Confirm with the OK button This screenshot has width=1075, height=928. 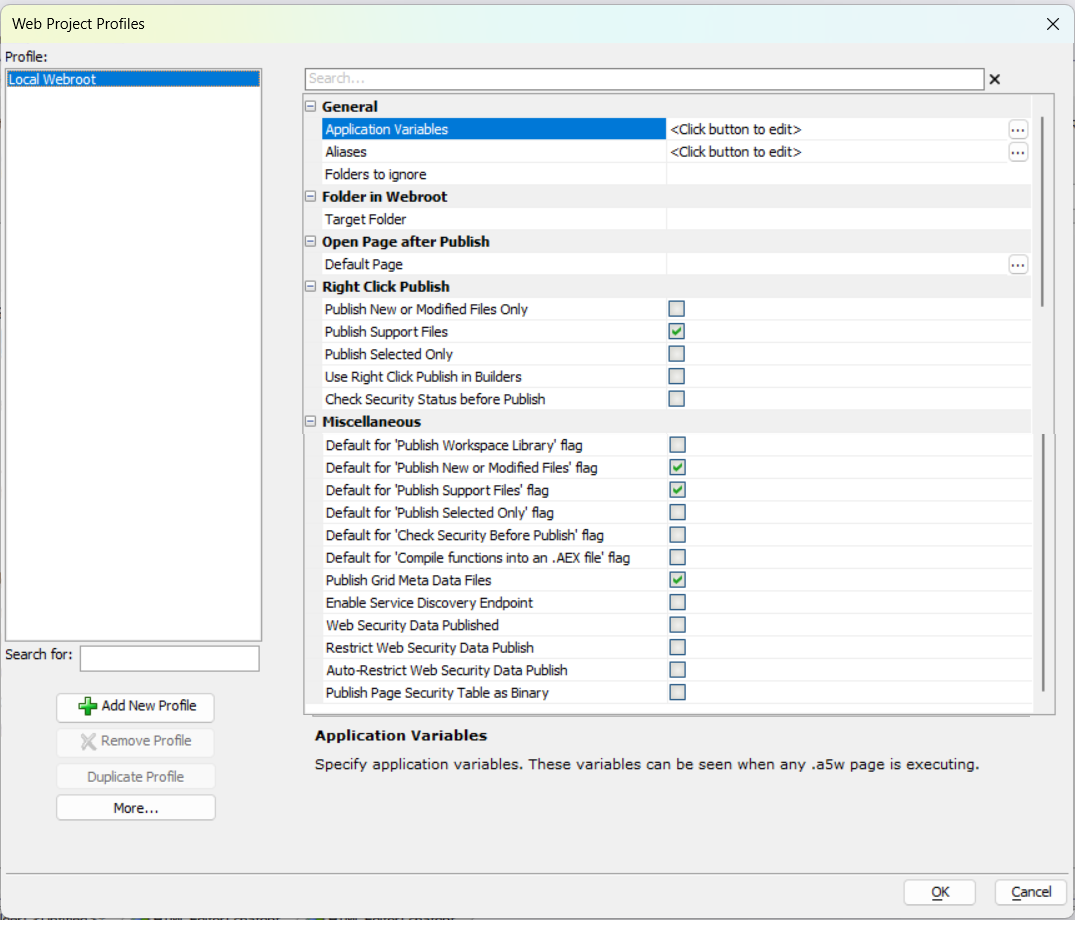939,892
